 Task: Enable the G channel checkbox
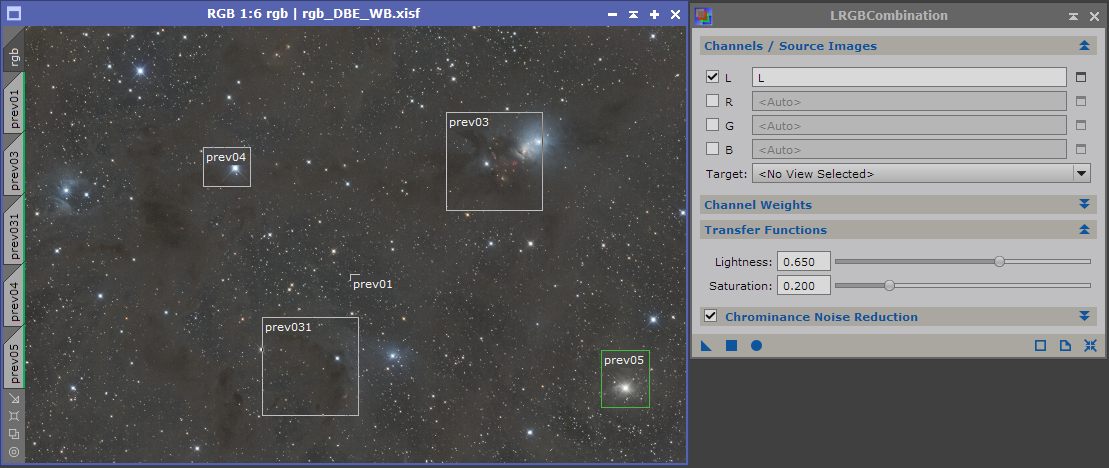coord(712,124)
